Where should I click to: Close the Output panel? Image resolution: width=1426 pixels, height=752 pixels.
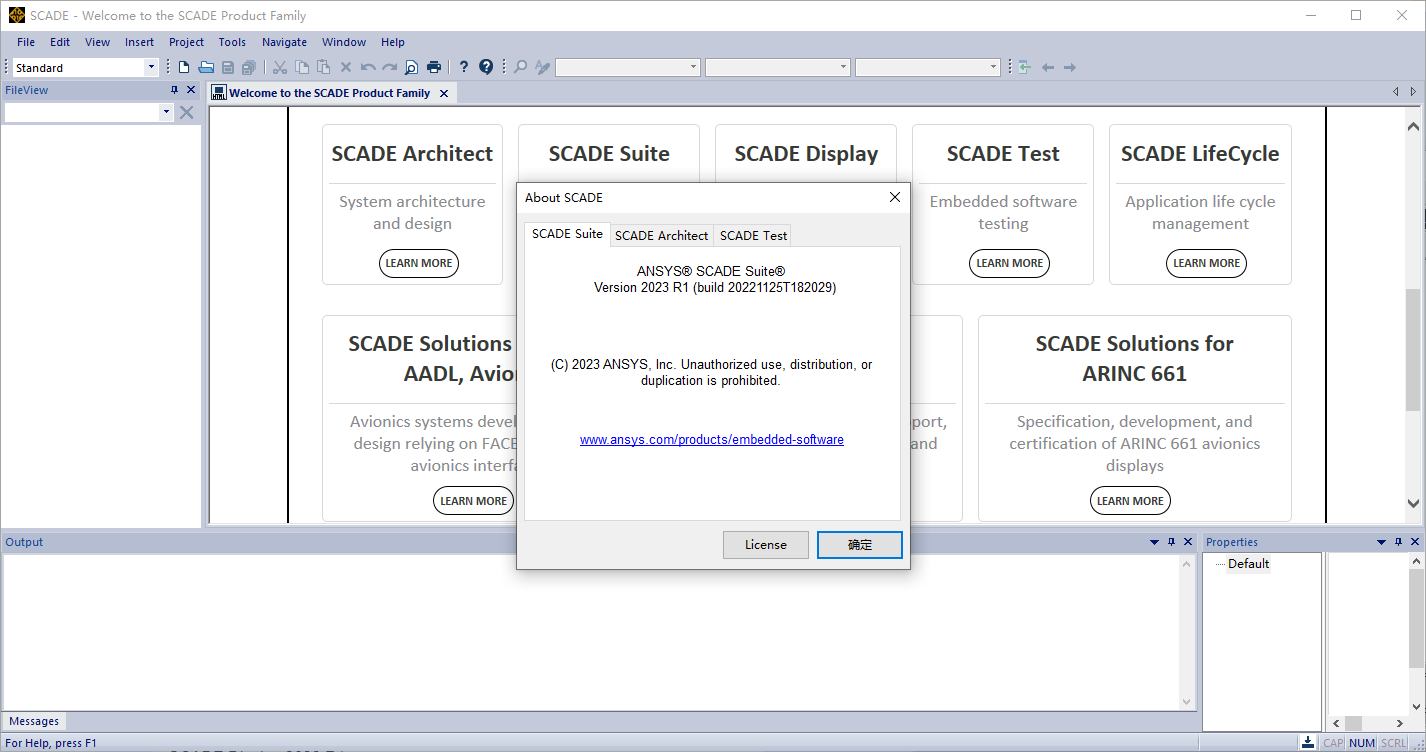(1188, 542)
